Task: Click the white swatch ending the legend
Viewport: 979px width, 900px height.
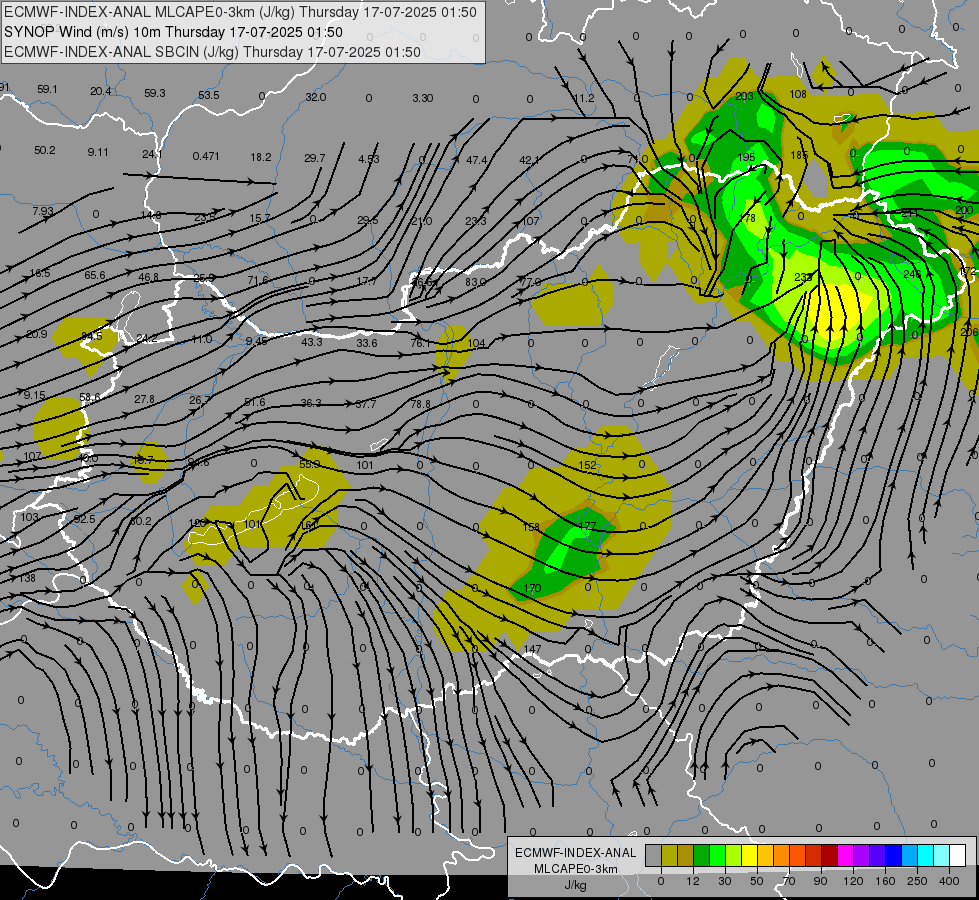Action: point(958,856)
